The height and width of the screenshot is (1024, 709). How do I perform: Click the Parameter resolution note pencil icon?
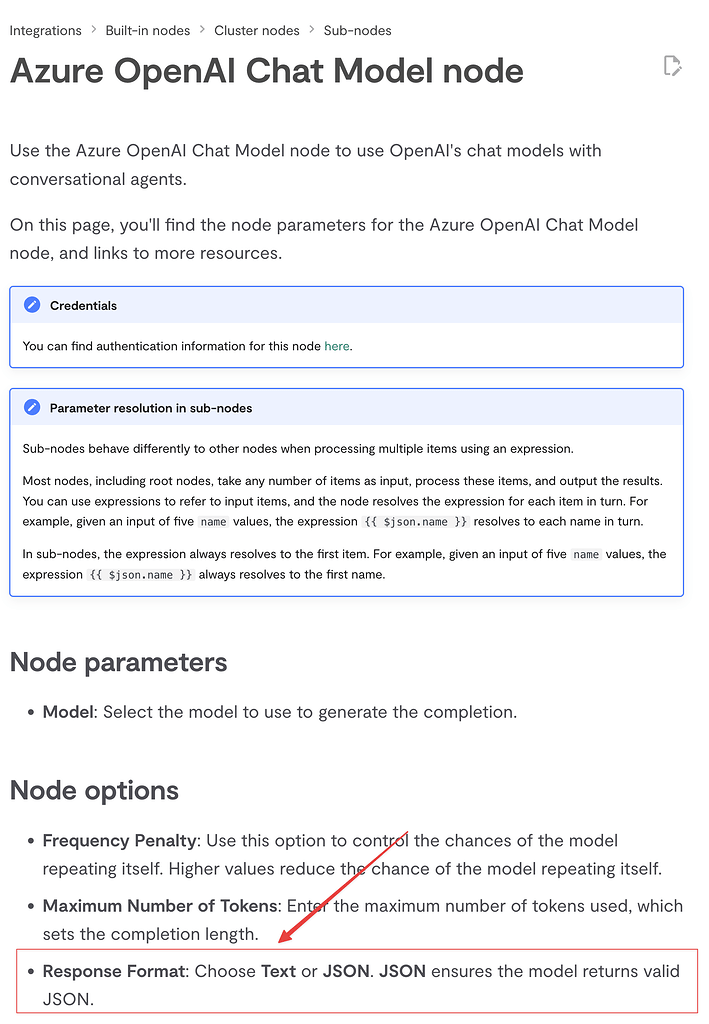tap(32, 407)
